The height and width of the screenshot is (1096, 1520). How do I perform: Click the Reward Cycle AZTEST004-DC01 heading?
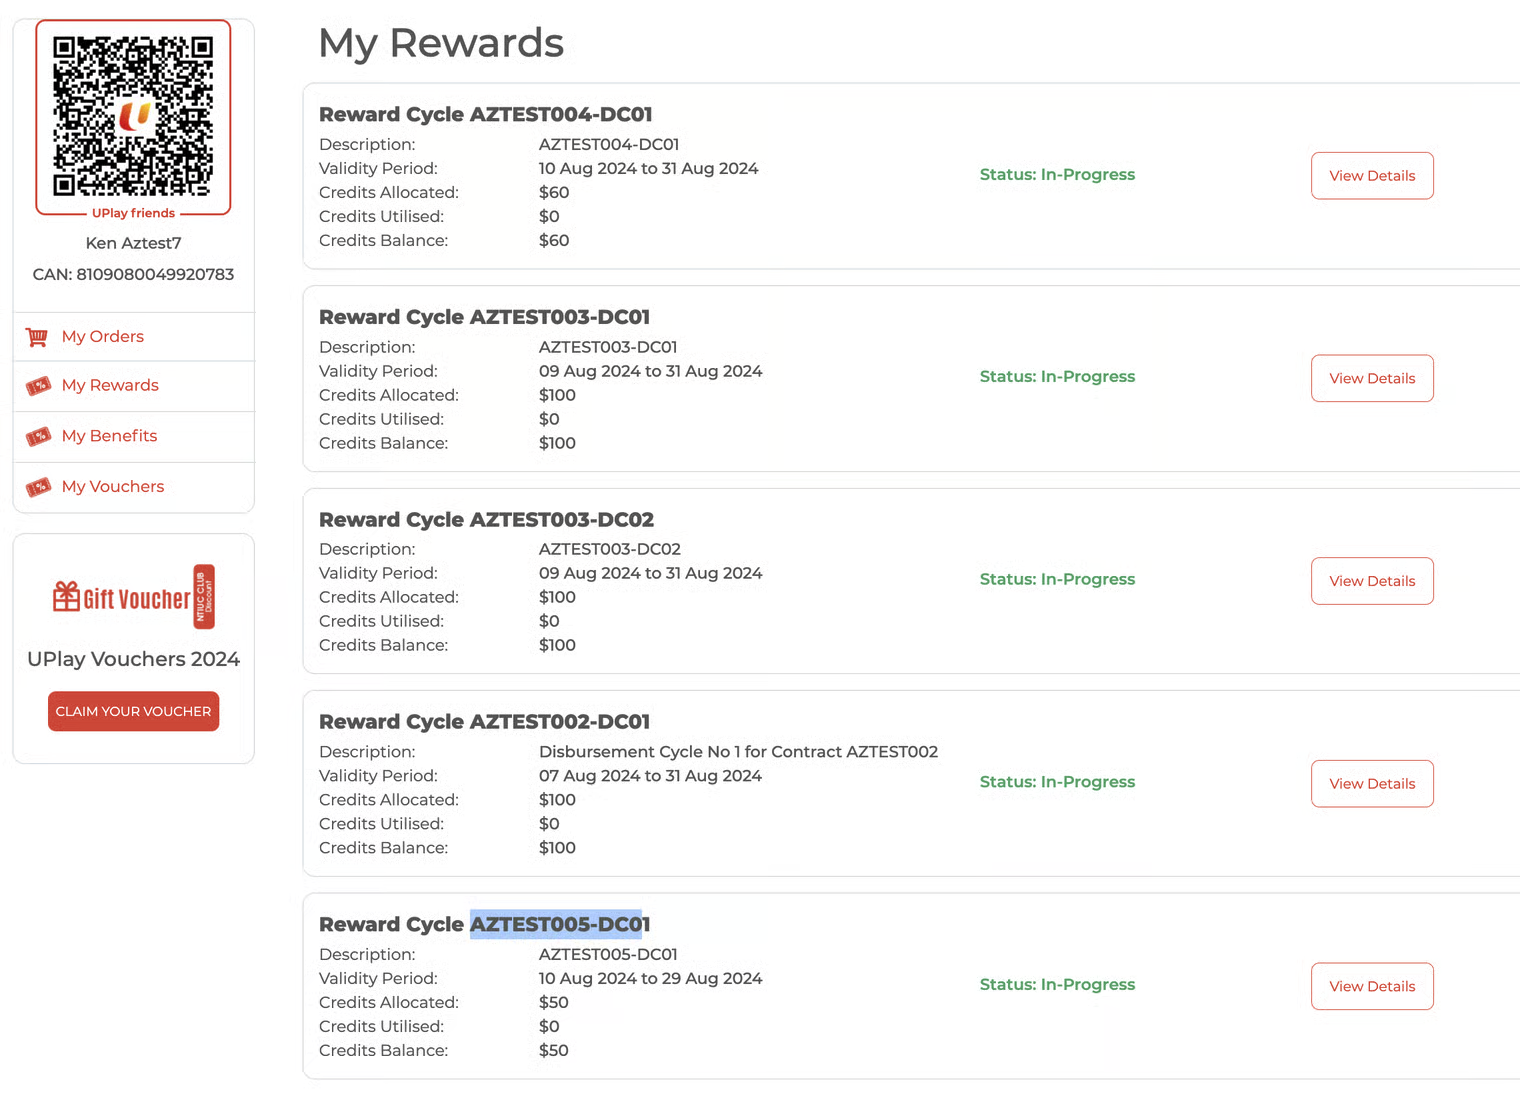(486, 115)
